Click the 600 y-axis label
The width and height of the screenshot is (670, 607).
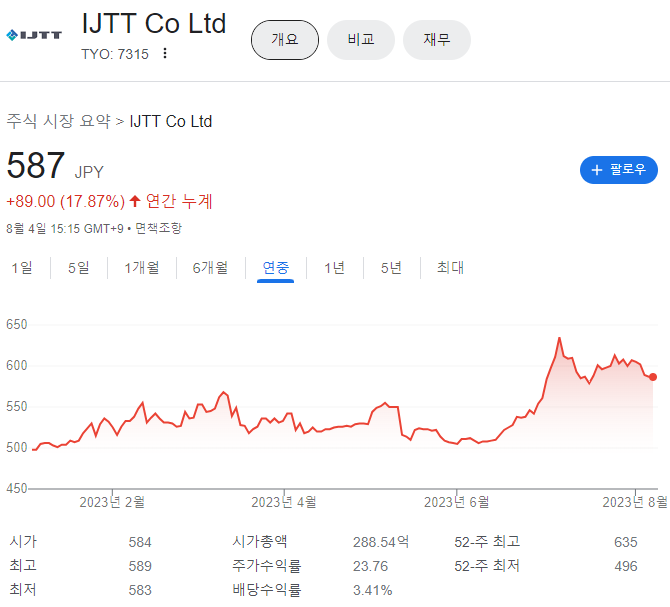17,366
